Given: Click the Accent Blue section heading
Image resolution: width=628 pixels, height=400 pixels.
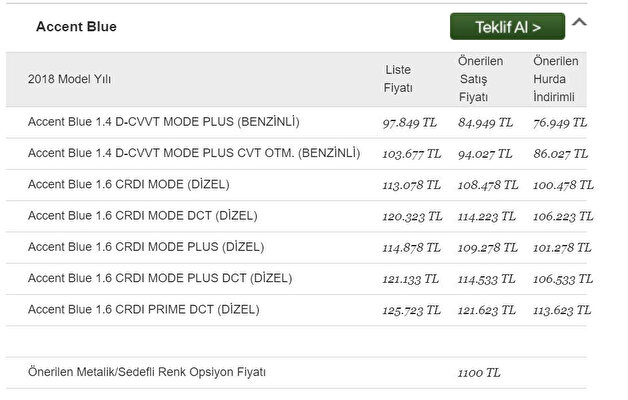Looking at the screenshot, I should click(76, 27).
